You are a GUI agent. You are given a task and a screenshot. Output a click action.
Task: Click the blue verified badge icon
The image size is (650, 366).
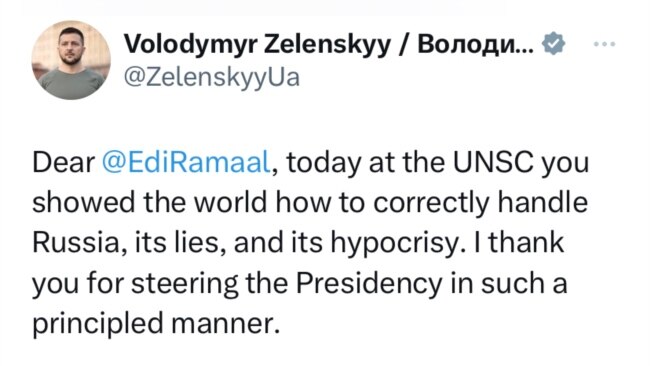tap(553, 44)
